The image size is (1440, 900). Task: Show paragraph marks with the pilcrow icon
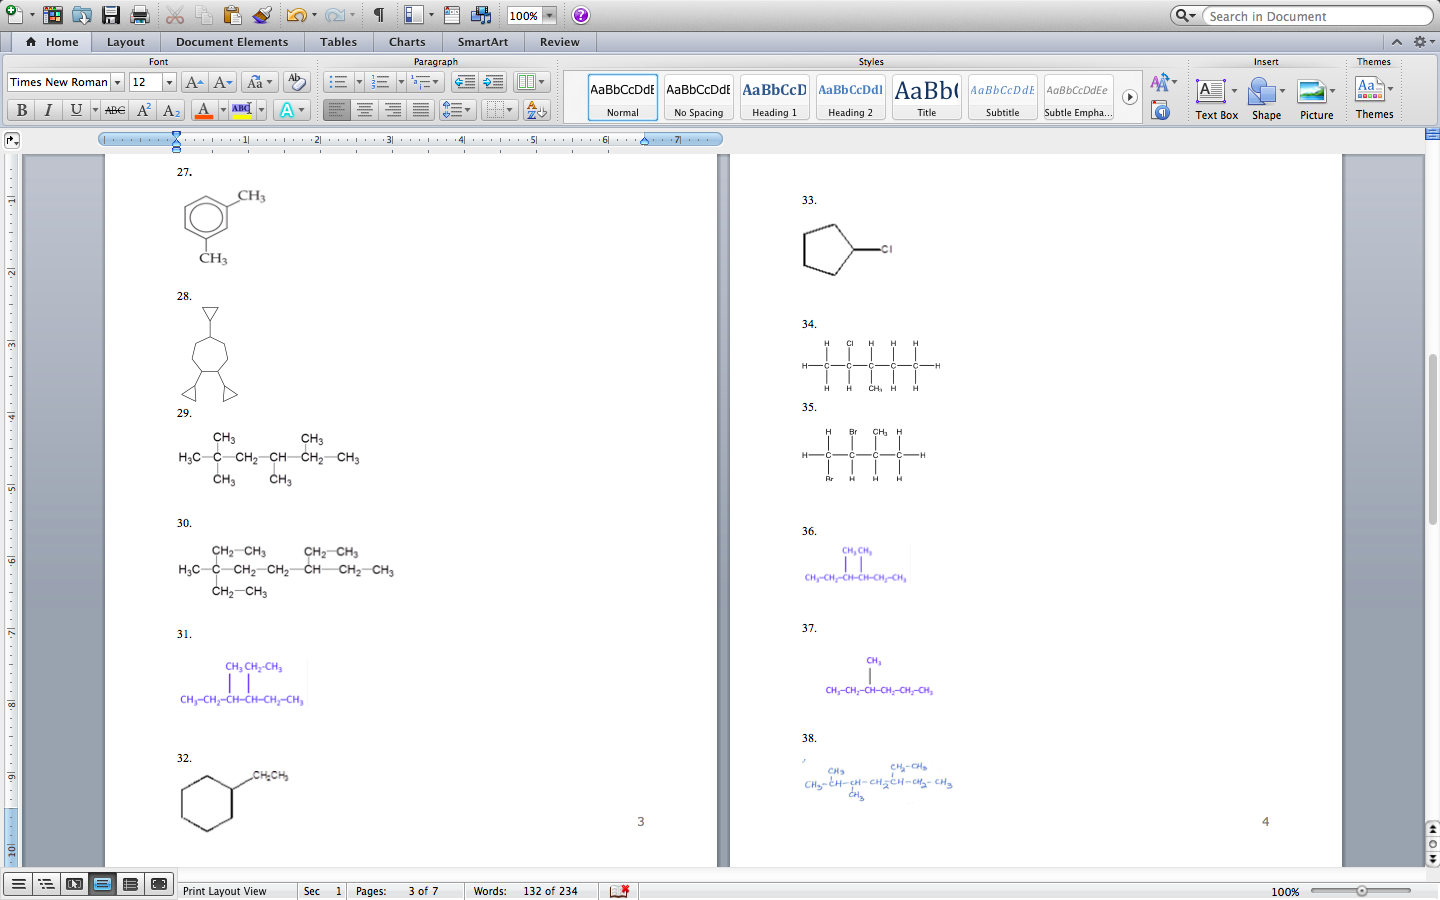[x=379, y=15]
